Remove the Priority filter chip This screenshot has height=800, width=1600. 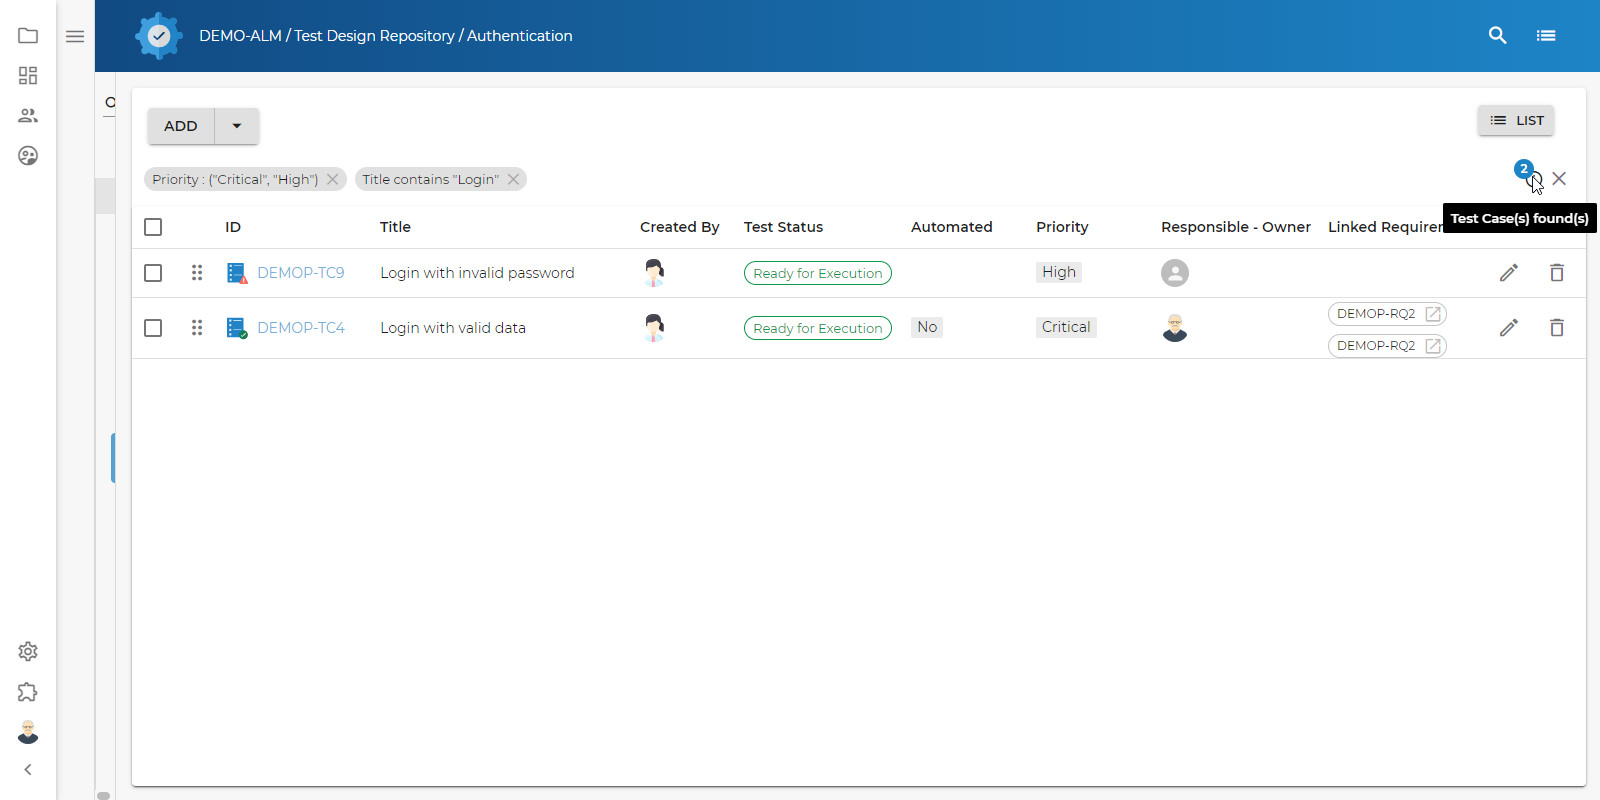(x=333, y=179)
